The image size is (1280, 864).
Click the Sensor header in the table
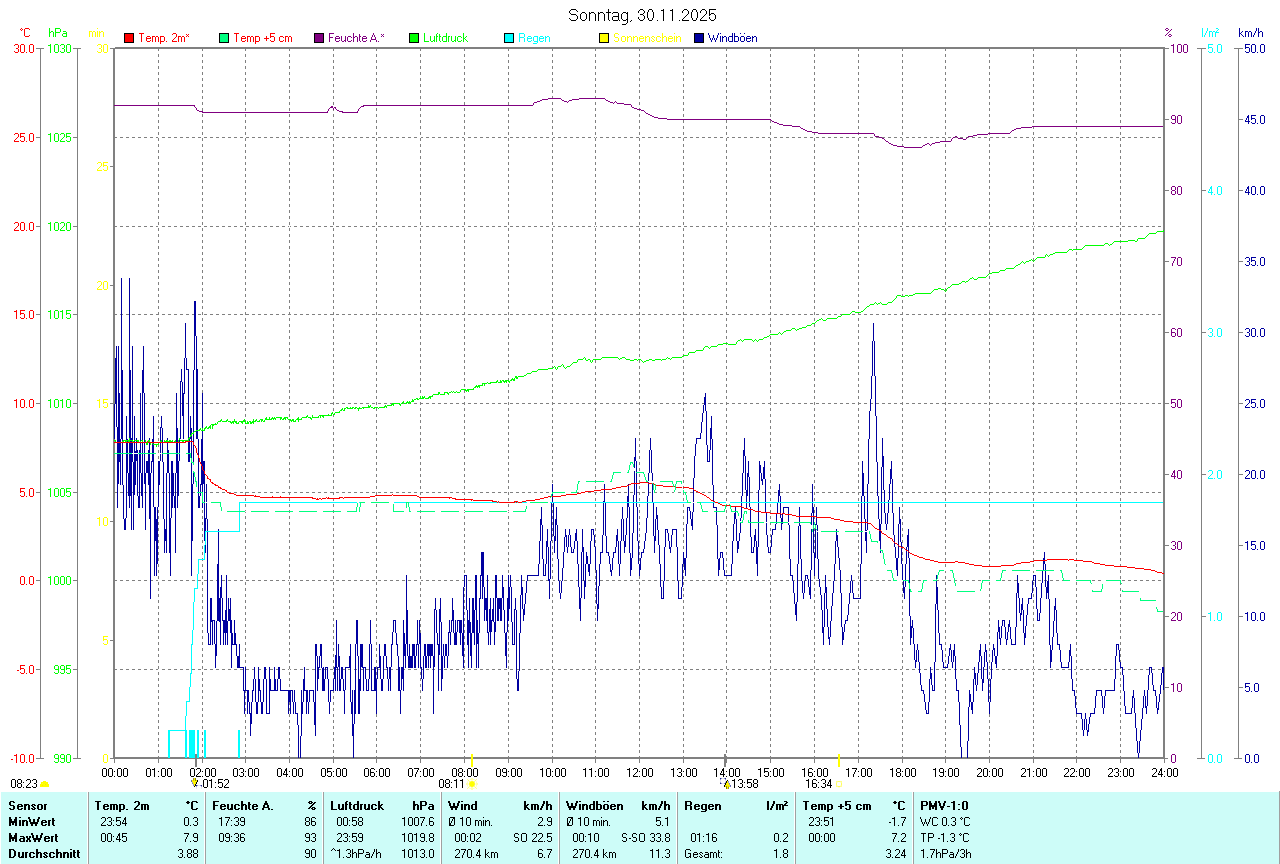[x=27, y=805]
